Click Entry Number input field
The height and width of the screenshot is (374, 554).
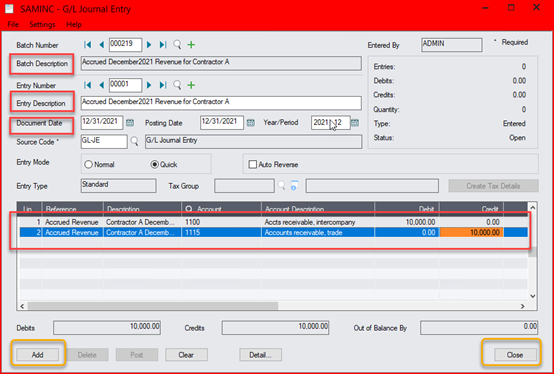125,85
